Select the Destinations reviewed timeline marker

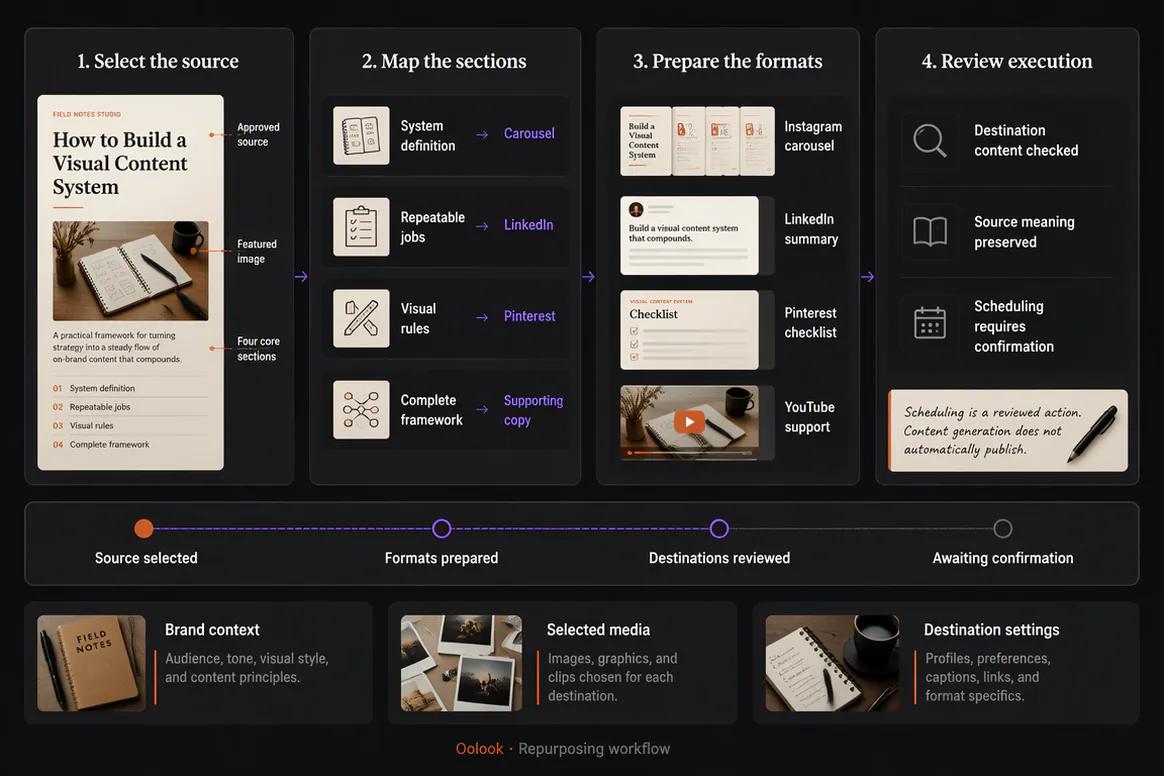pyautogui.click(x=719, y=529)
